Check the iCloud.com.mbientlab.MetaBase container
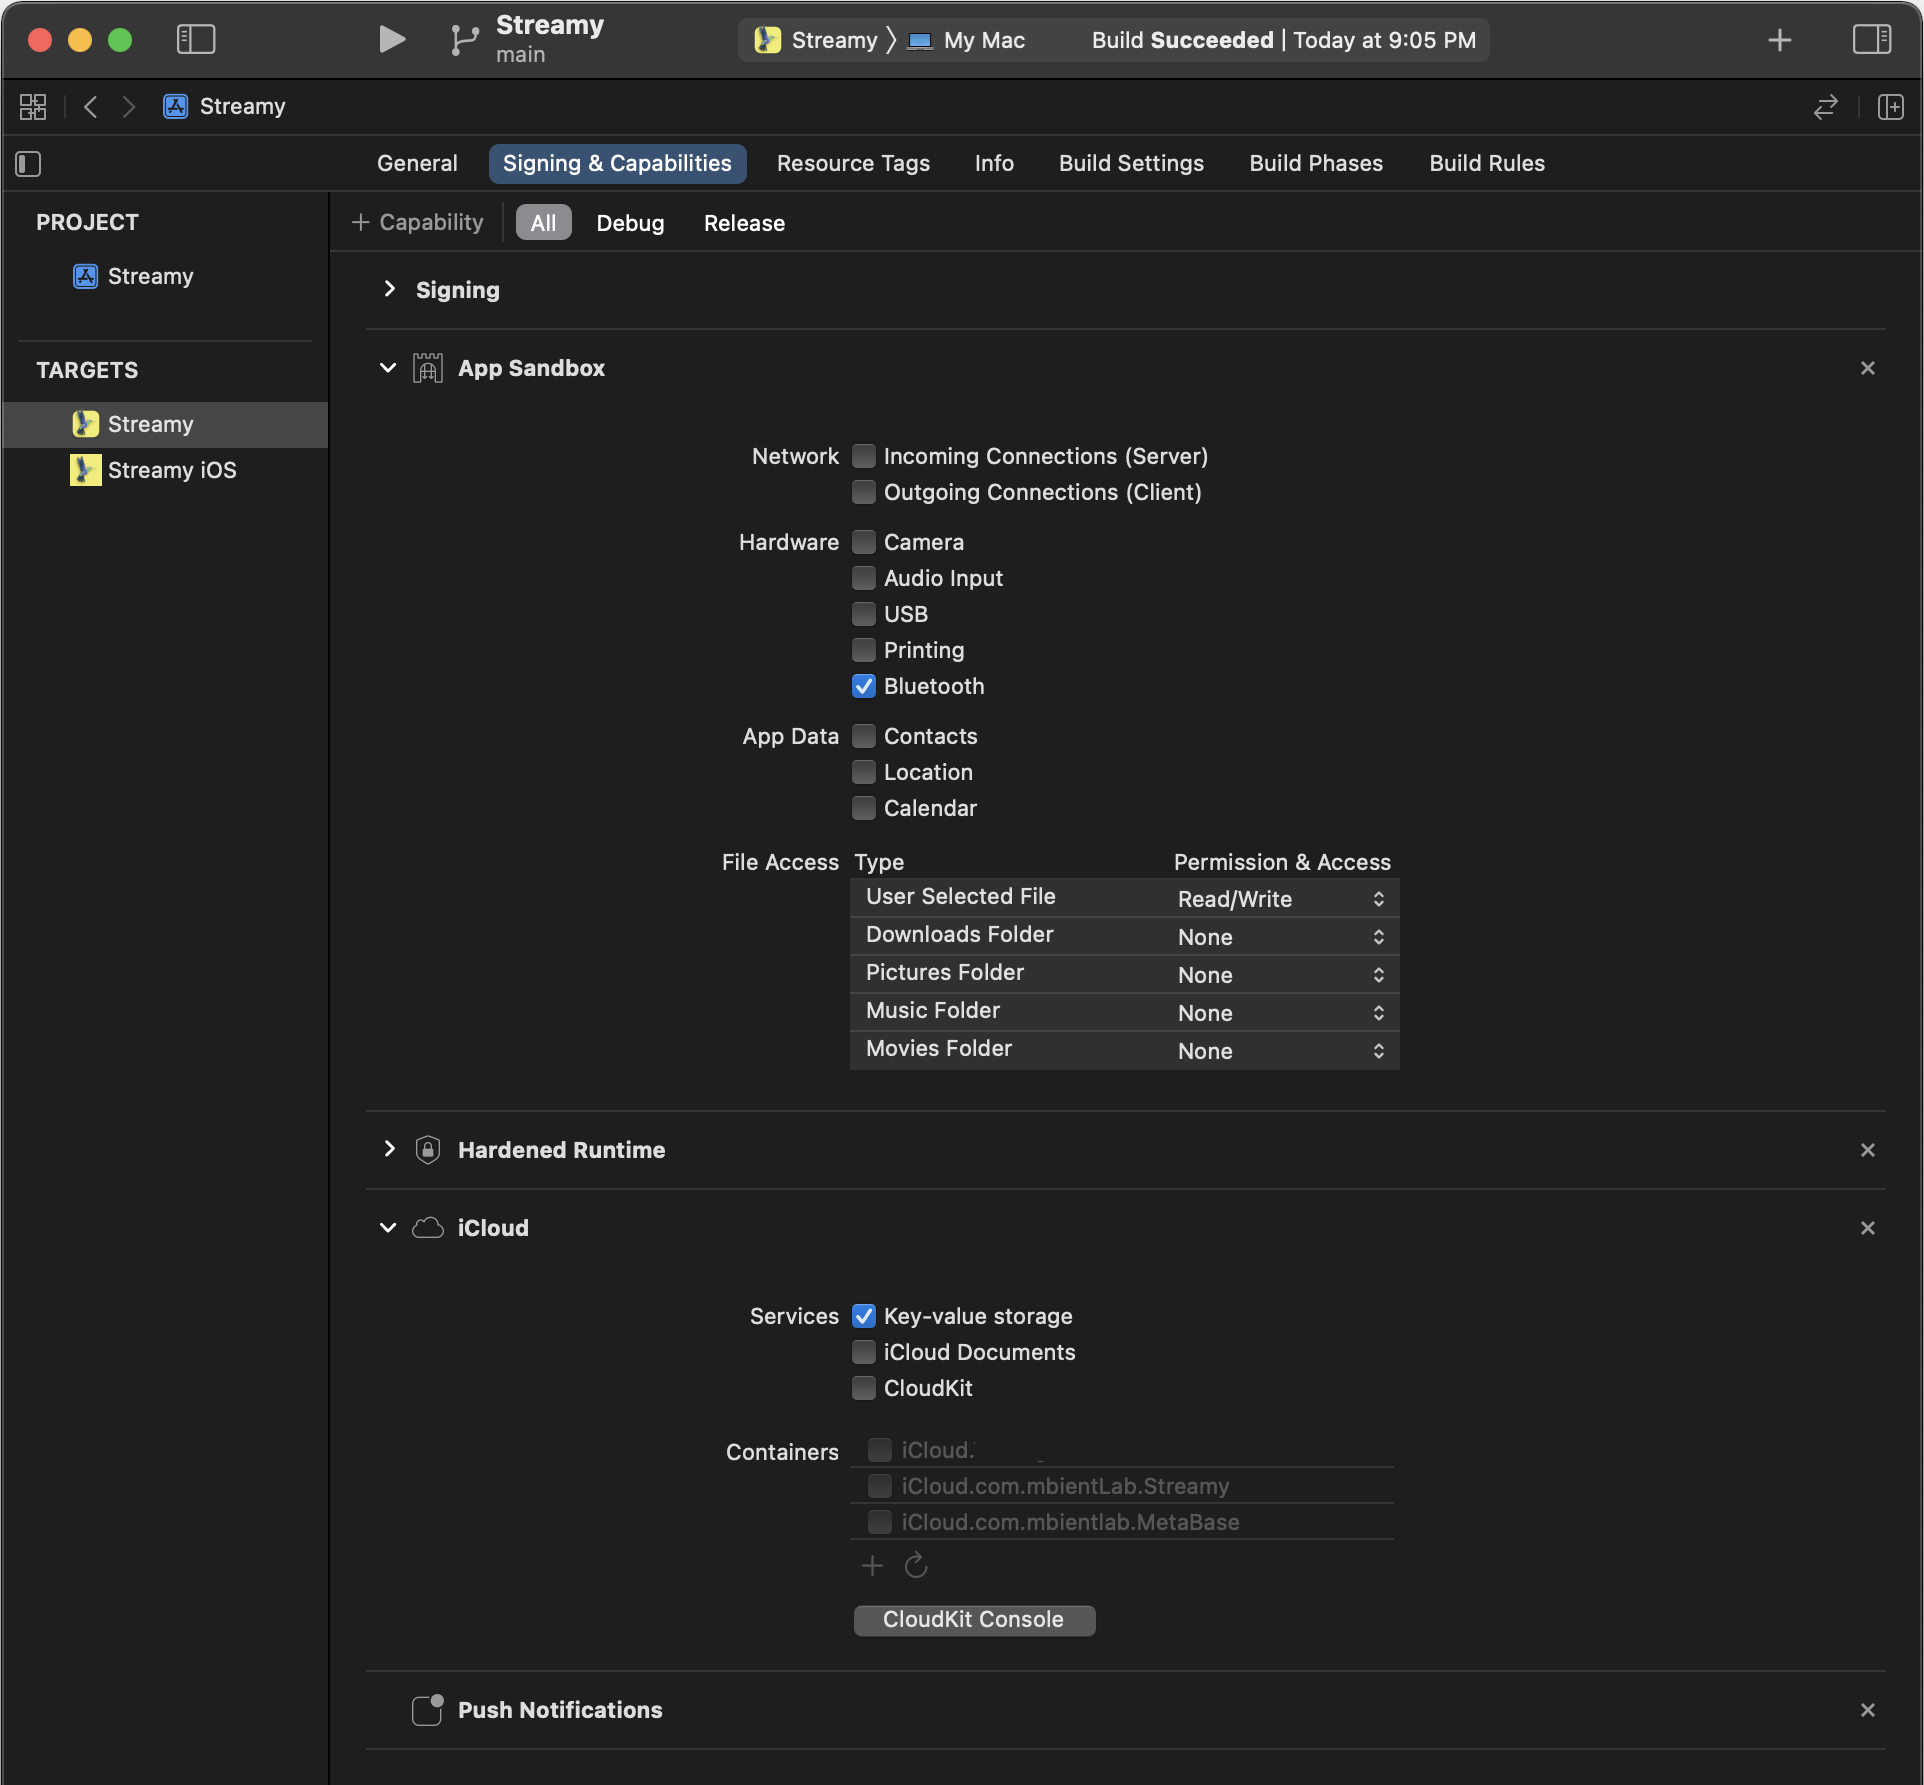This screenshot has height=1785, width=1924. click(x=880, y=1522)
